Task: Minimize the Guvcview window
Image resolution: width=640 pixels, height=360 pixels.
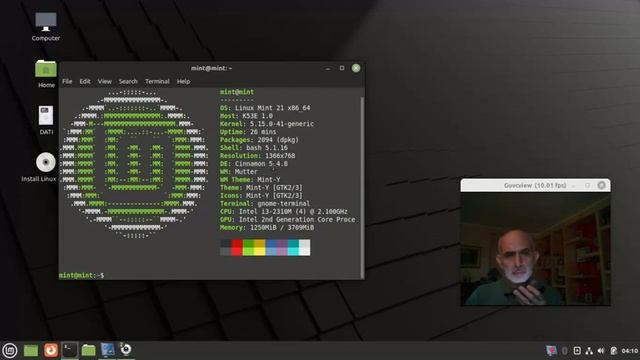Action: click(x=574, y=185)
